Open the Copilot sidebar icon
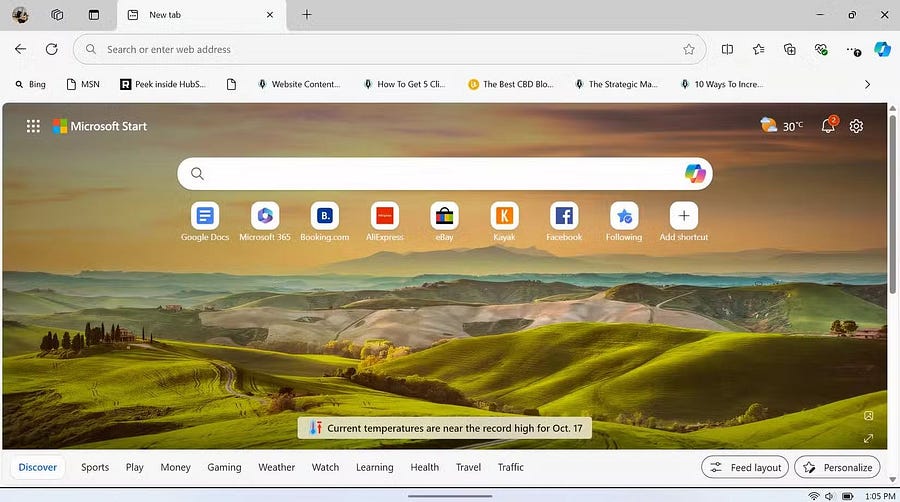Image resolution: width=900 pixels, height=502 pixels. pyautogui.click(x=882, y=49)
